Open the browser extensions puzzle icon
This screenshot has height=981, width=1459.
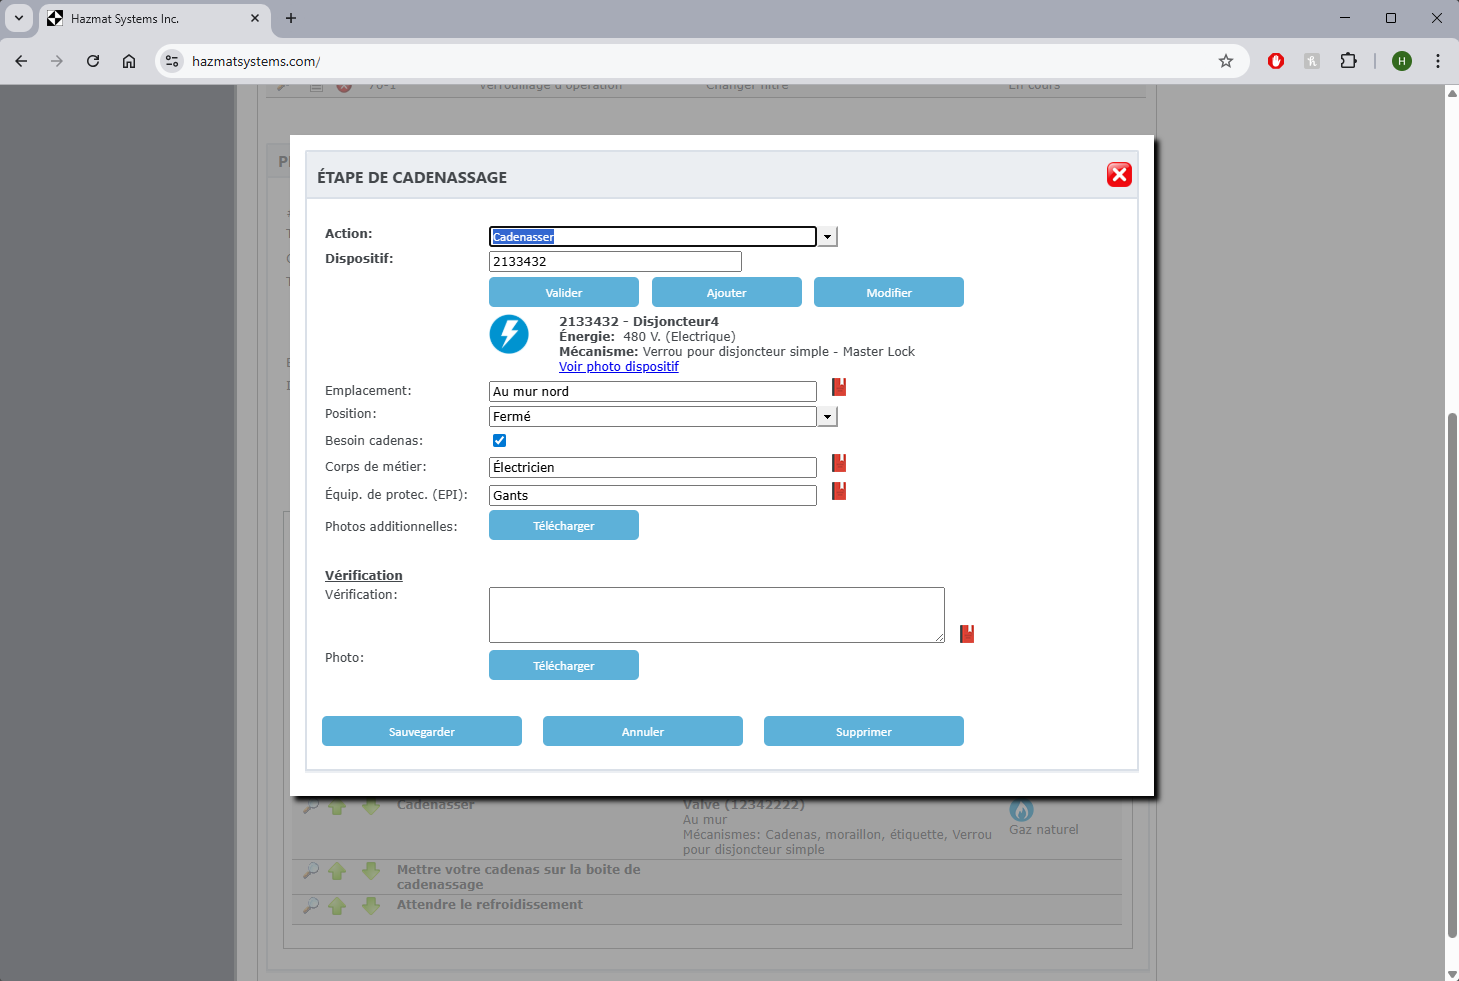pos(1348,61)
